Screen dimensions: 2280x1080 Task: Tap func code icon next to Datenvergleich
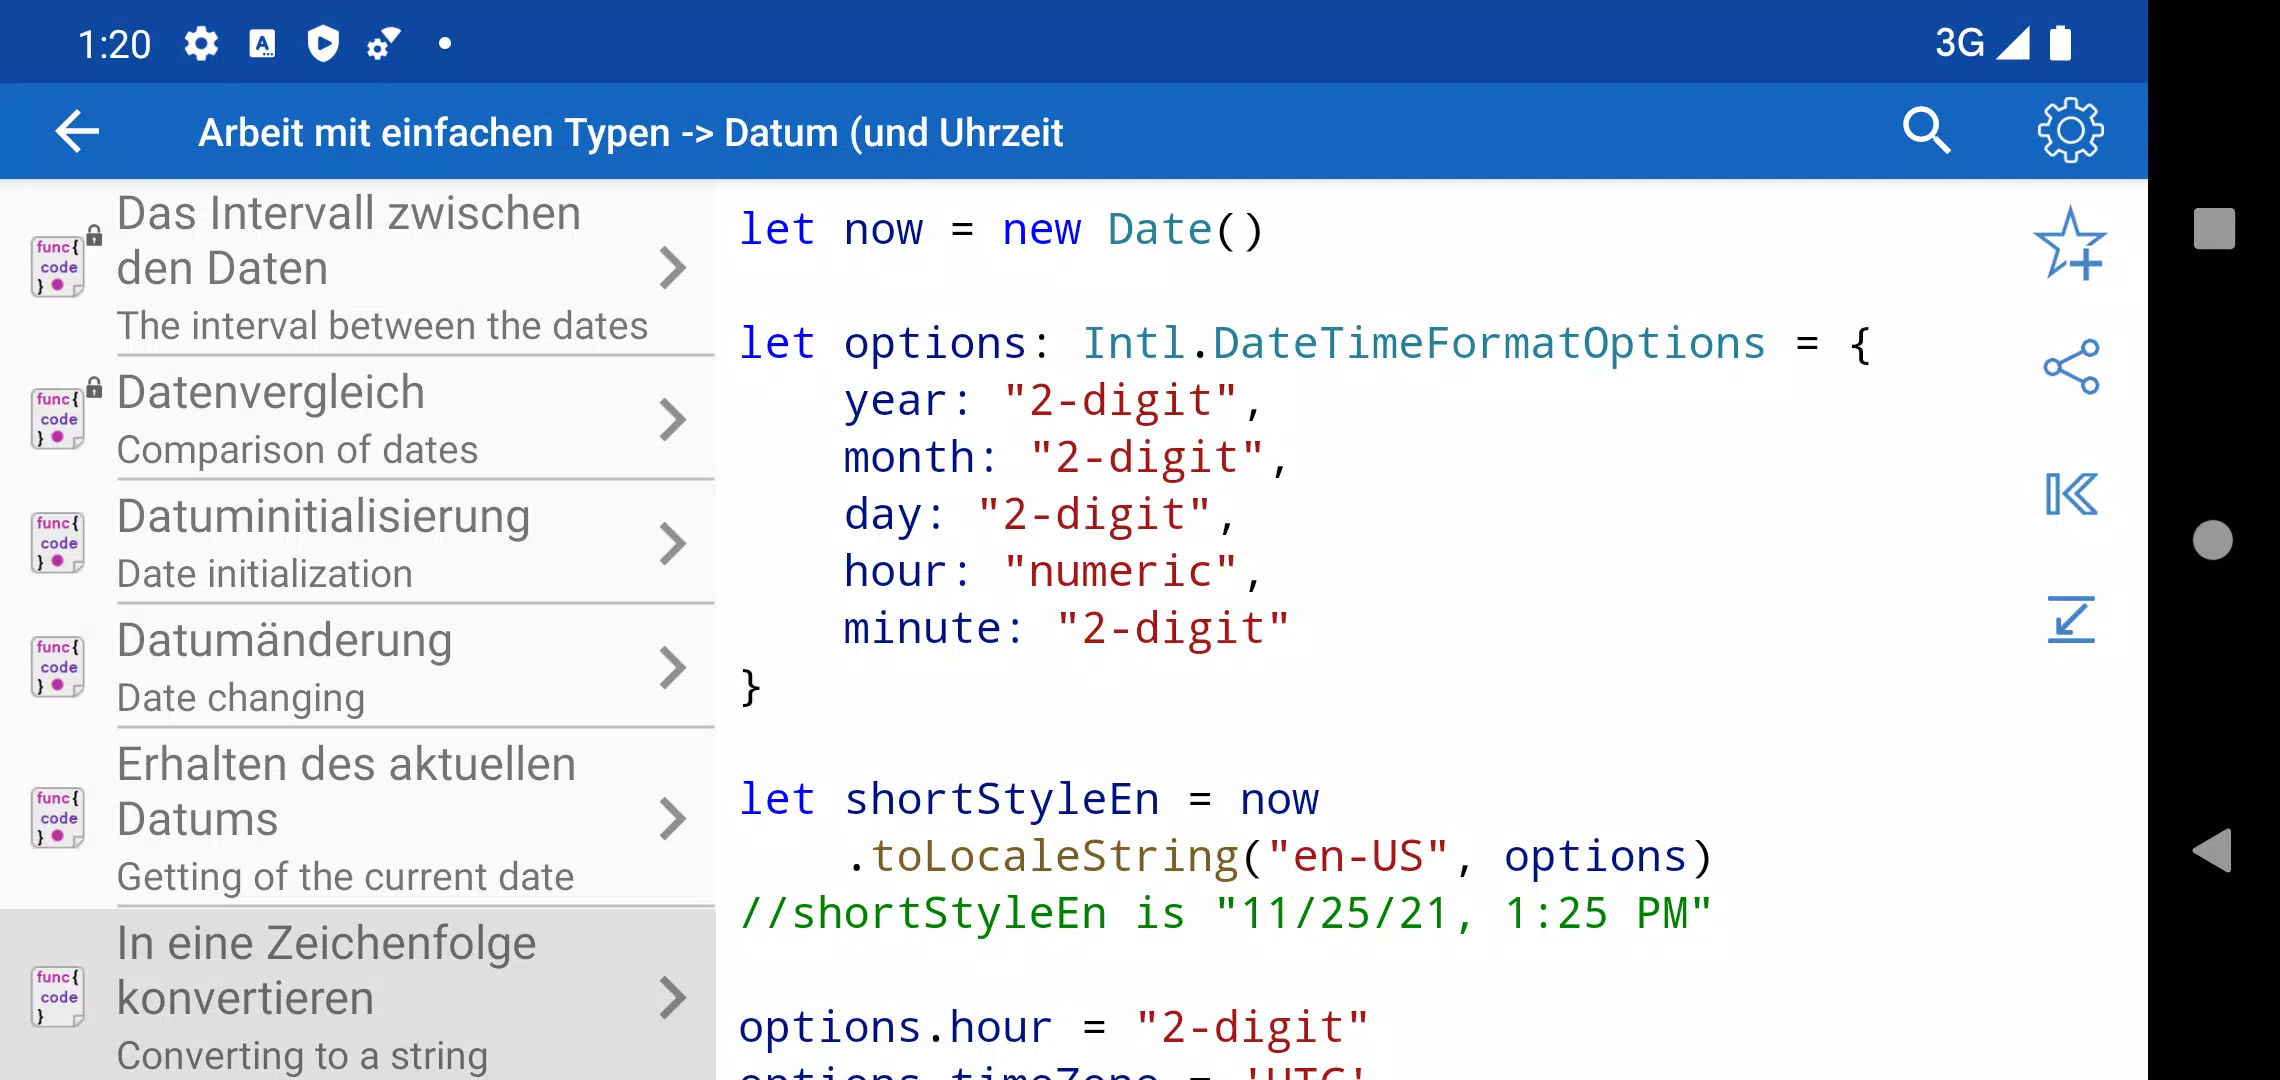[58, 419]
